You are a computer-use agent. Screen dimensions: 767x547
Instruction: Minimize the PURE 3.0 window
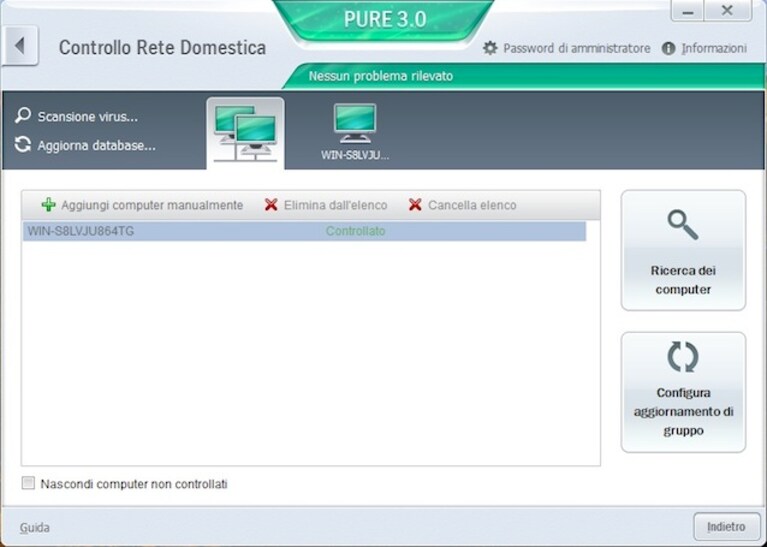(x=687, y=11)
